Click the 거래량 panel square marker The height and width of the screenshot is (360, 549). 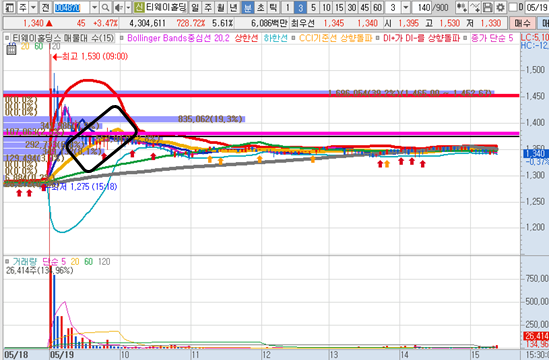tap(7, 262)
